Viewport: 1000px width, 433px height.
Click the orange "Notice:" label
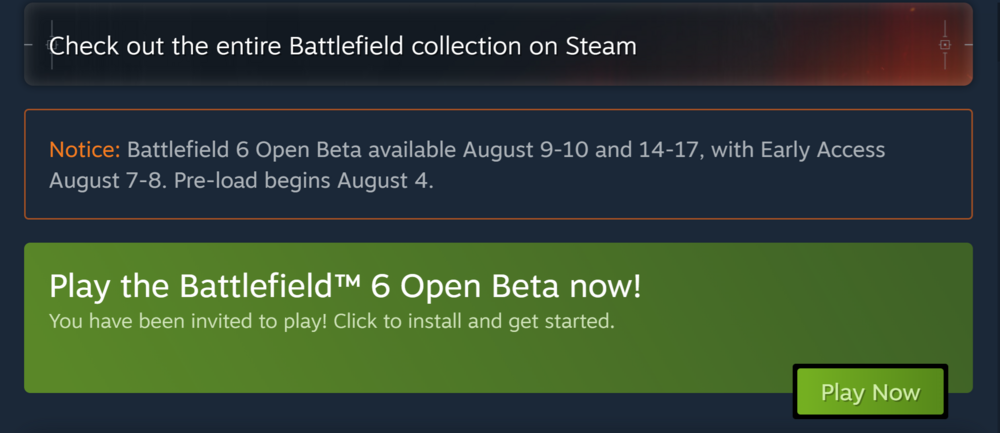85,151
